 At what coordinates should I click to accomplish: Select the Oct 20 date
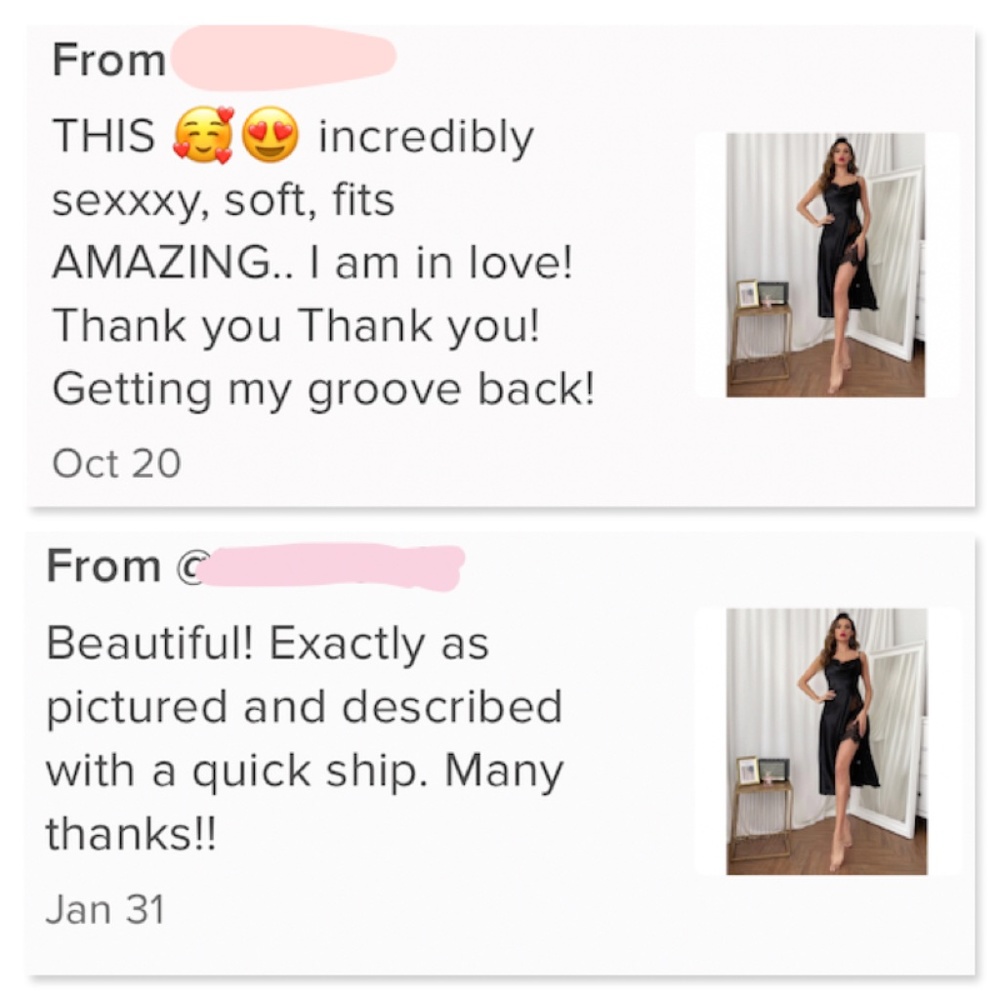pos(116,463)
